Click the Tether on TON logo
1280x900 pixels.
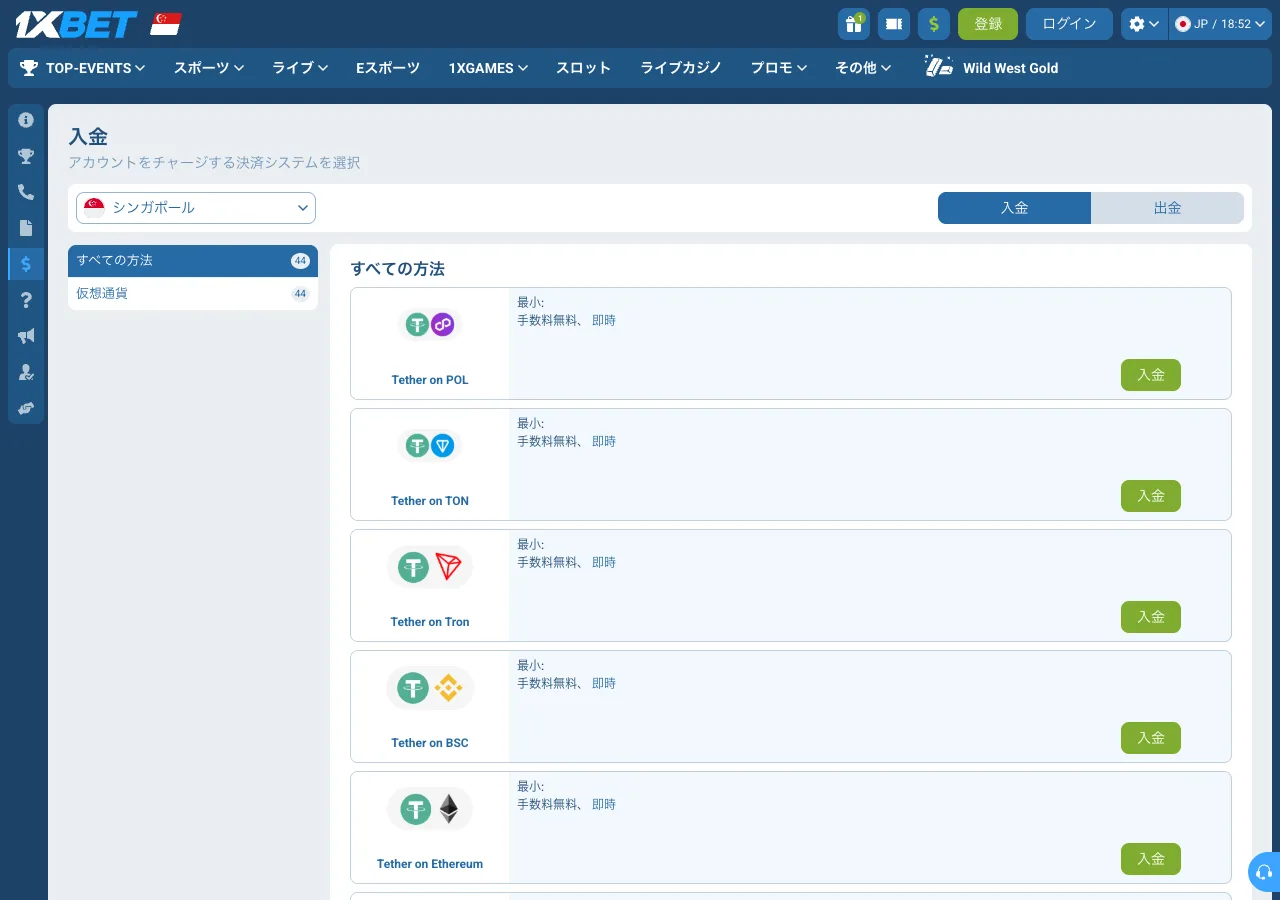tap(430, 445)
